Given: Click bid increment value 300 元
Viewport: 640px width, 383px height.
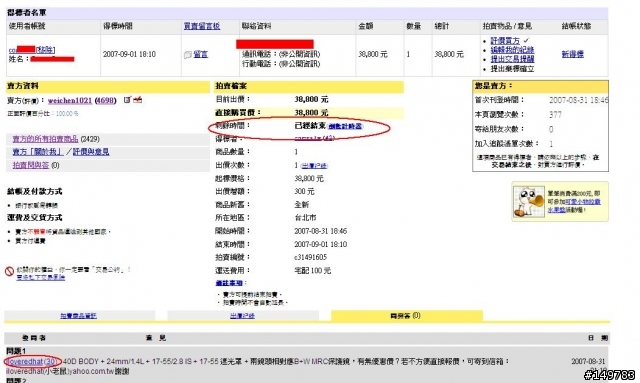Looking at the screenshot, I should [304, 191].
